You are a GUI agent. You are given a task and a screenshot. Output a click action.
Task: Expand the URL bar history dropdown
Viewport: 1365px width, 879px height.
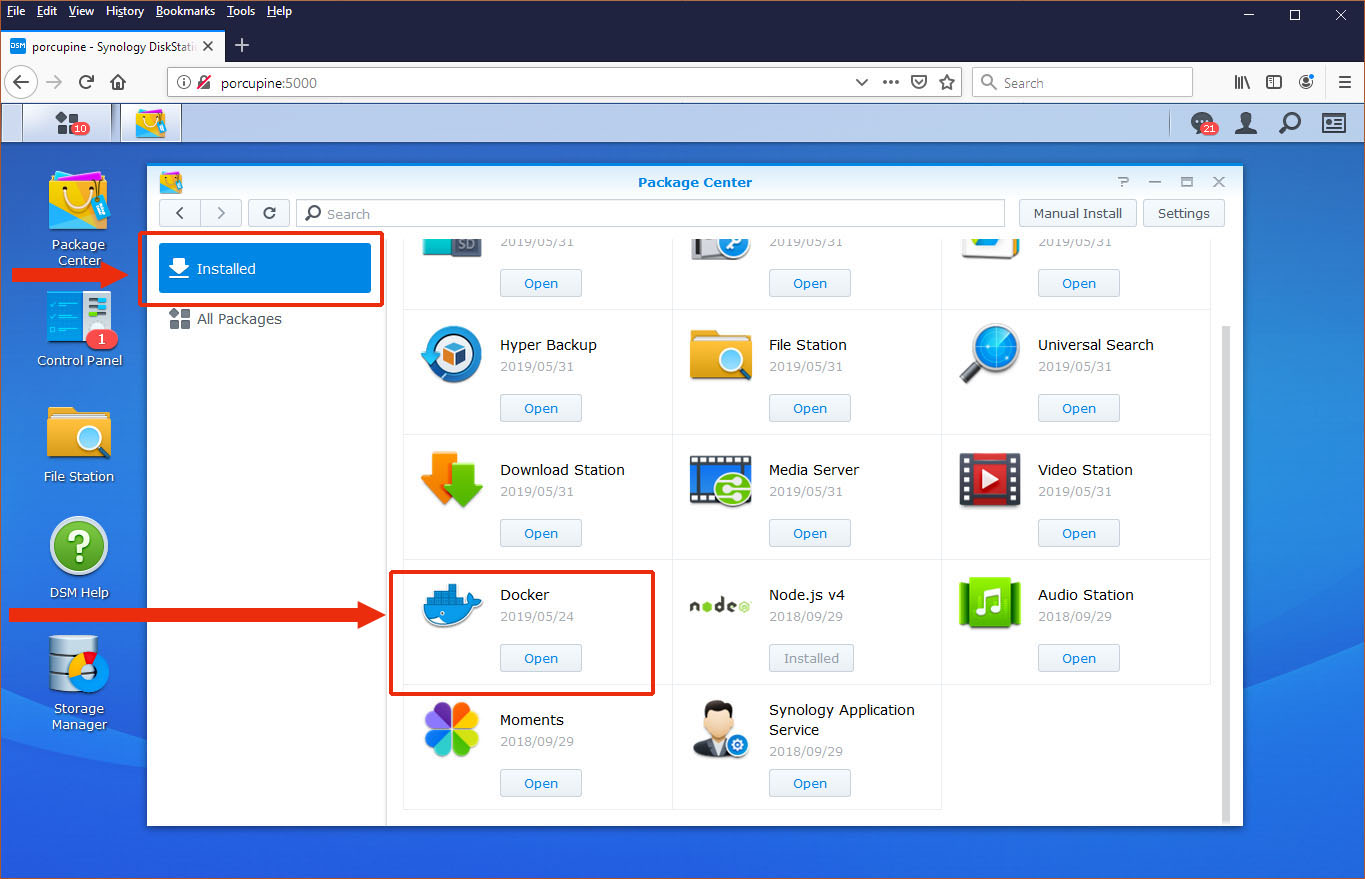[x=862, y=83]
